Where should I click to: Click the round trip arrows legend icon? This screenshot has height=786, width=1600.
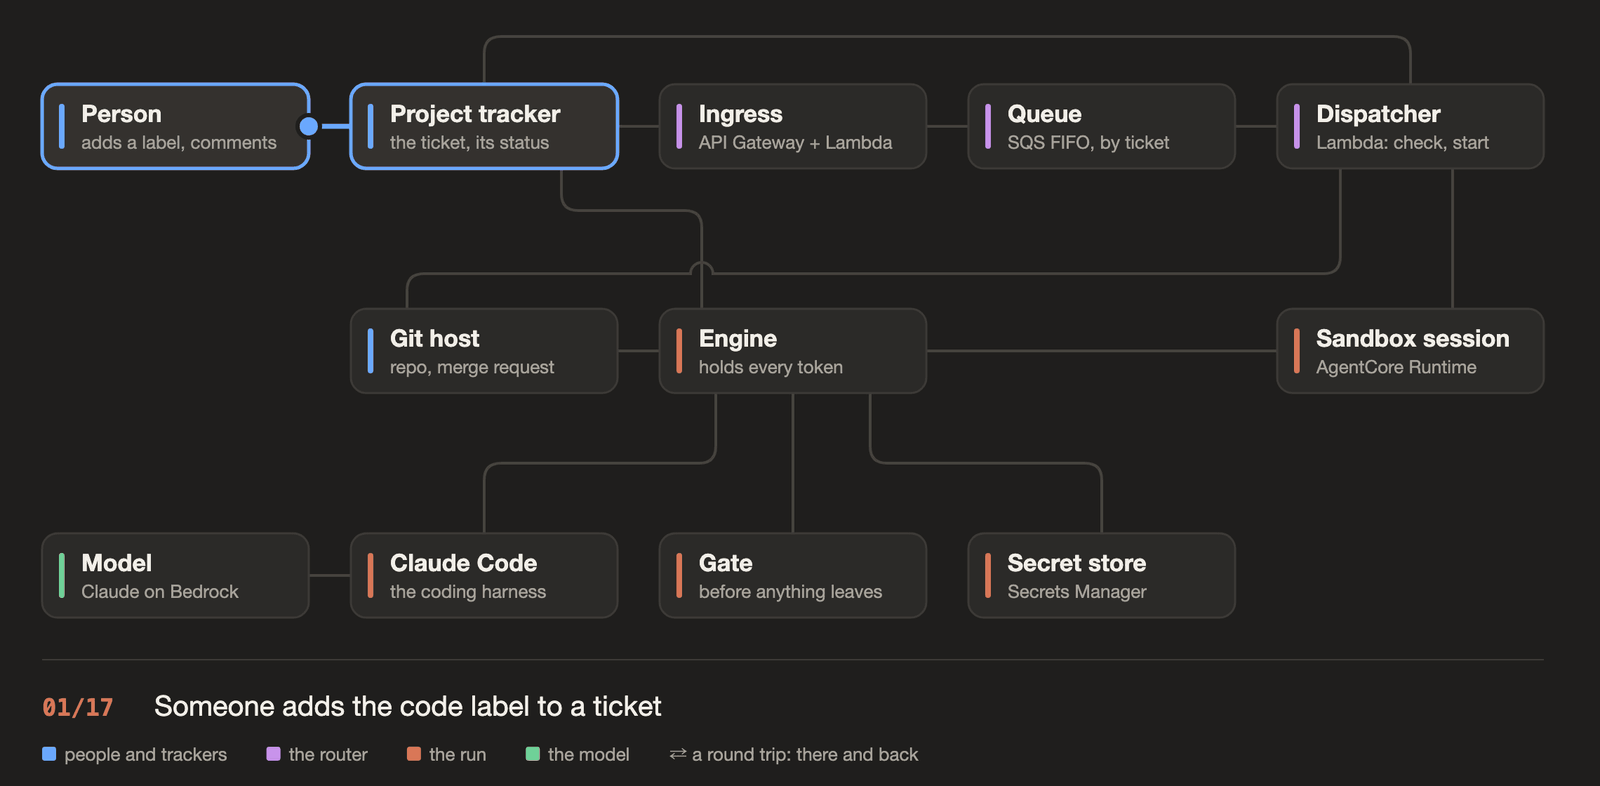[678, 754]
